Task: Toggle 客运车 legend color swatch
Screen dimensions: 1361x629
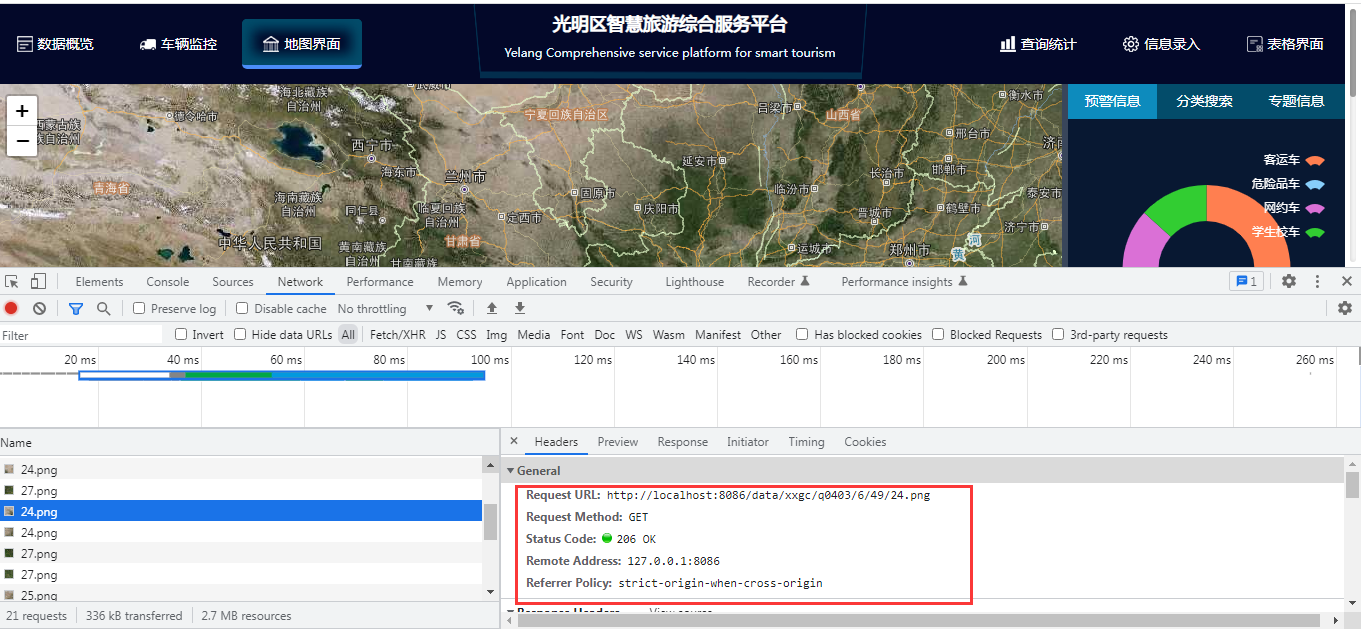Action: coord(1315,160)
